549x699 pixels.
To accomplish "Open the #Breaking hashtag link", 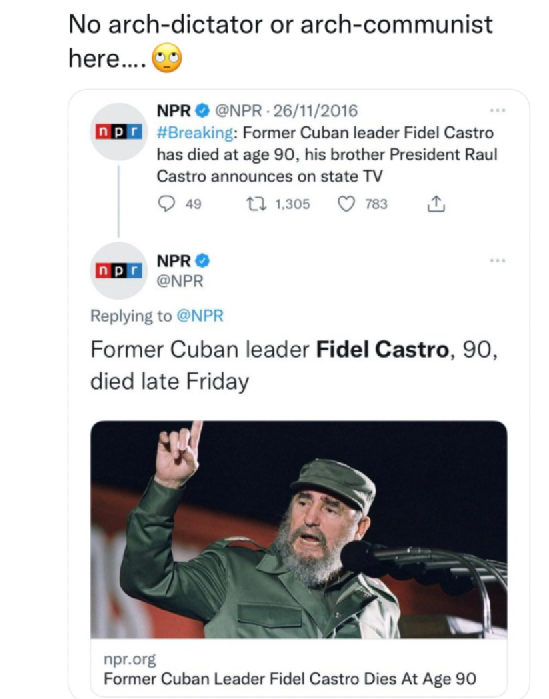I will click(196, 133).
